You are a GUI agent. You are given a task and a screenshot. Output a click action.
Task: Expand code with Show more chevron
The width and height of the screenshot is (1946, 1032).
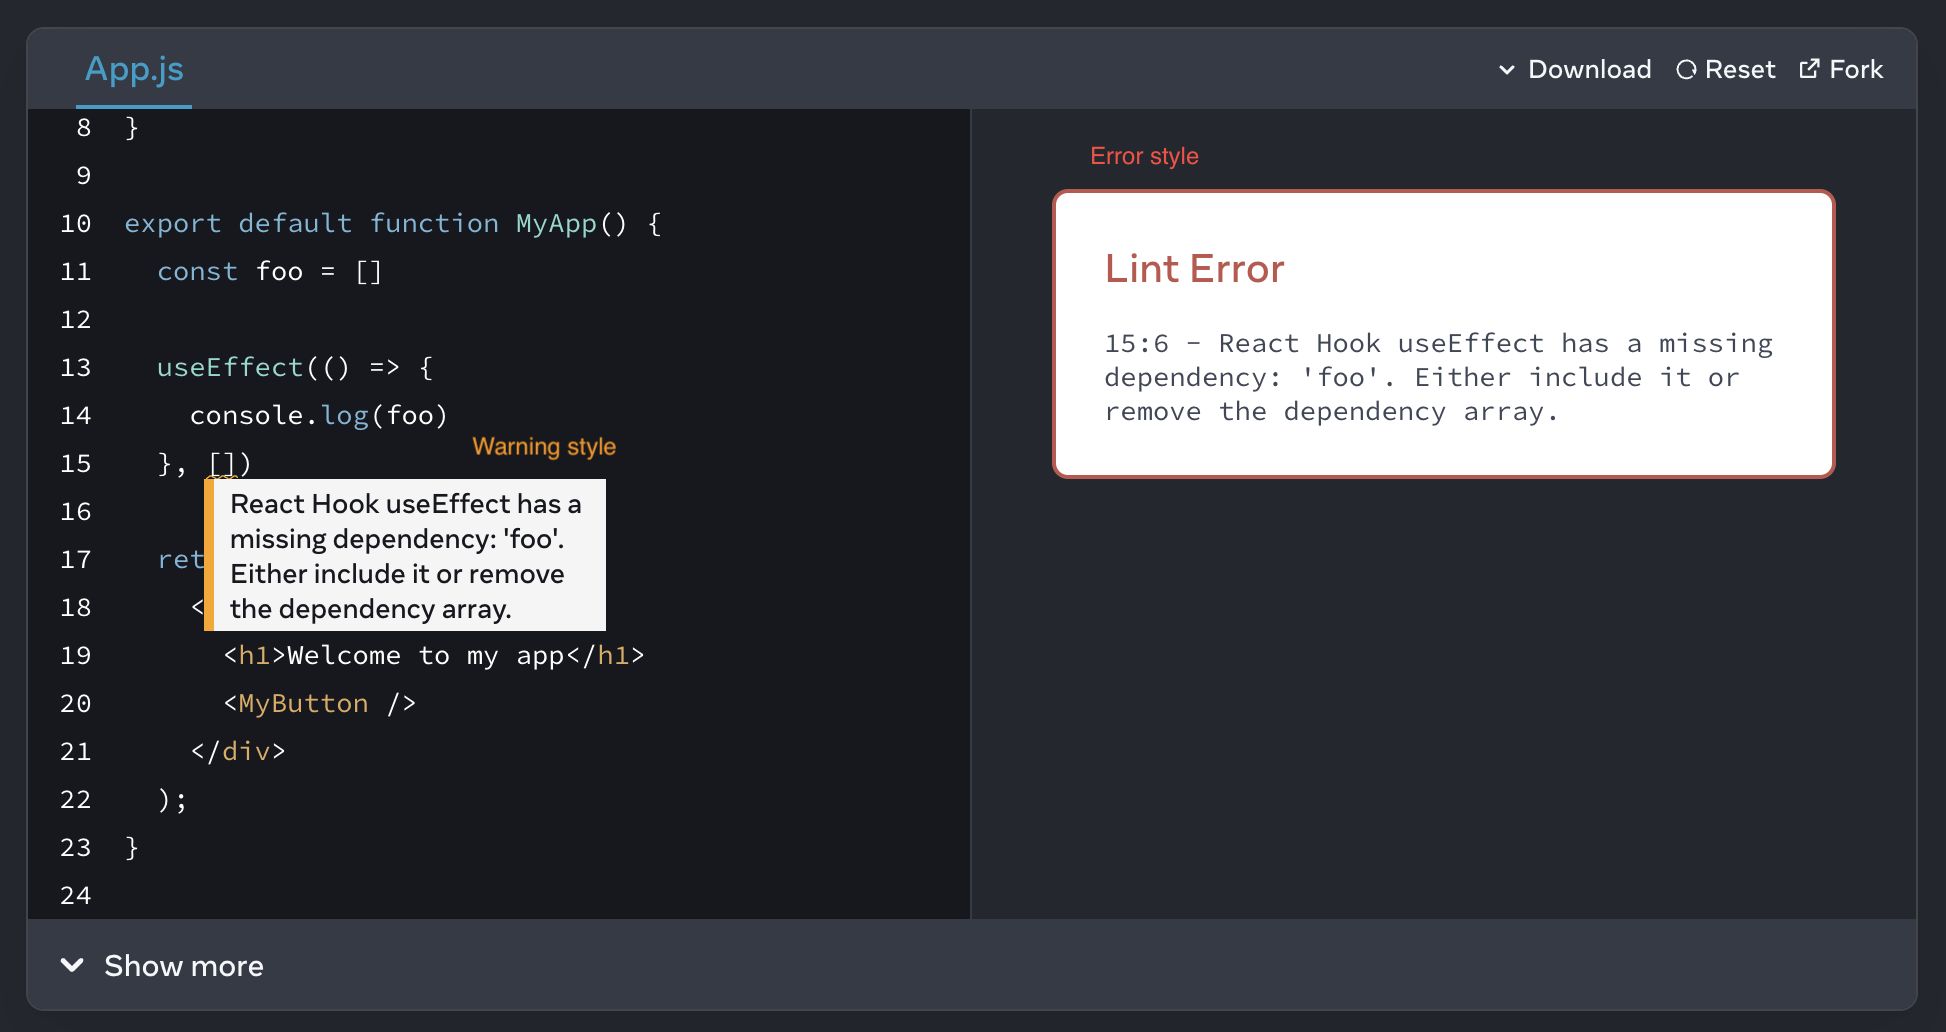point(72,965)
